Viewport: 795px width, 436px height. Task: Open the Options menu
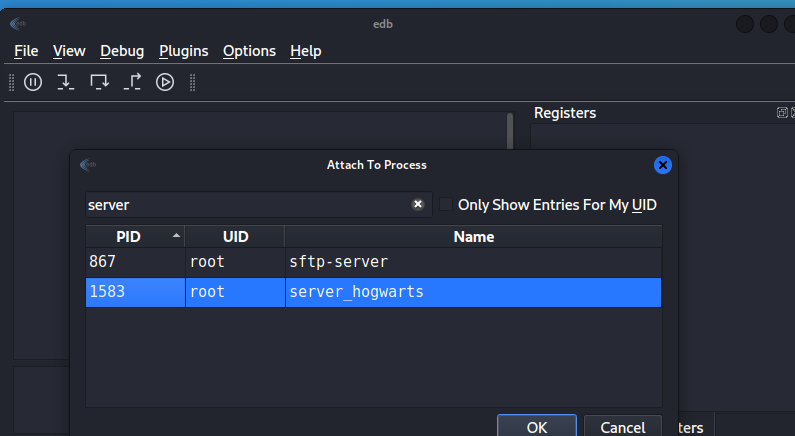point(249,51)
